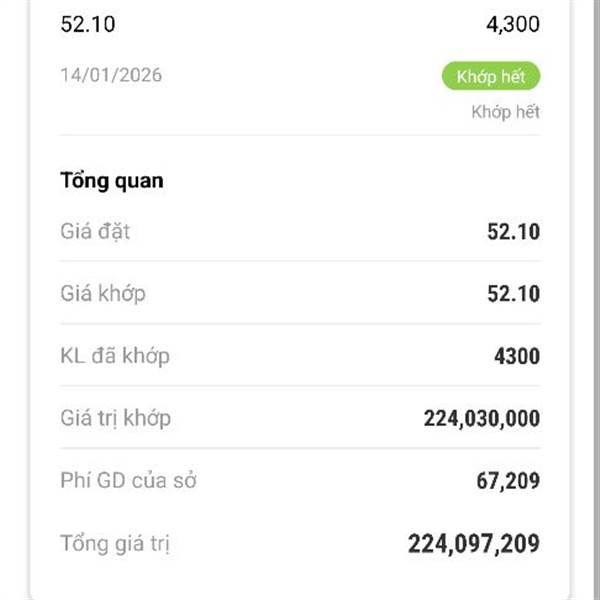Click the Phí GD của sở label
The image size is (600, 600).
pyautogui.click(x=128, y=481)
